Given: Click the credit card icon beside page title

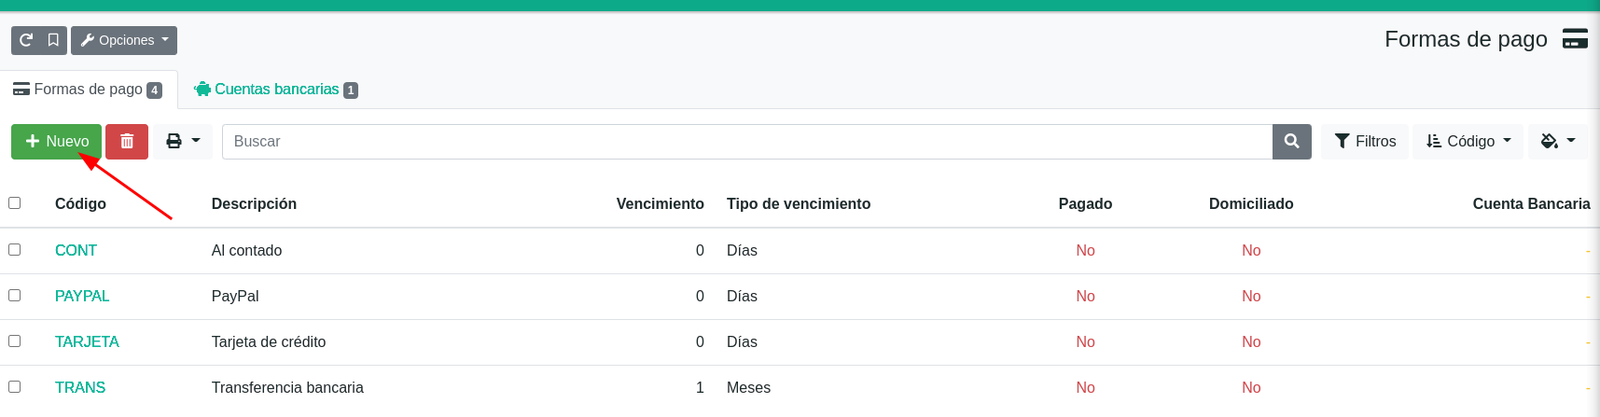Looking at the screenshot, I should (1575, 39).
